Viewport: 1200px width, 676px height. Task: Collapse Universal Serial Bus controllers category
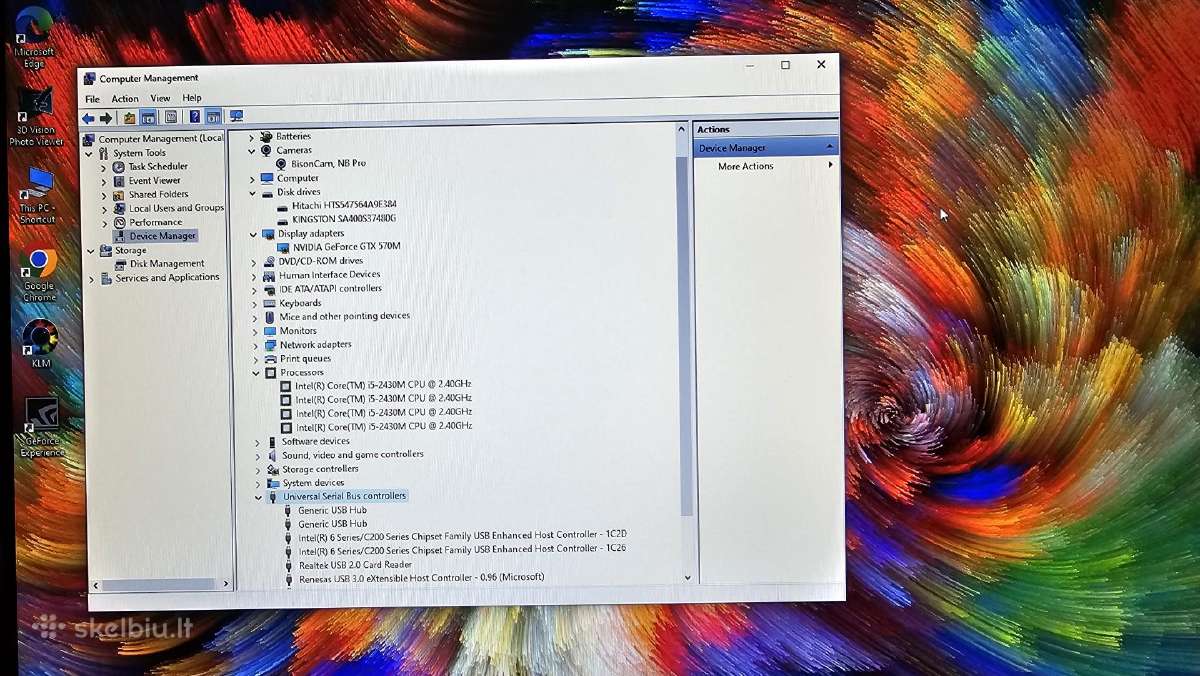[x=258, y=497]
